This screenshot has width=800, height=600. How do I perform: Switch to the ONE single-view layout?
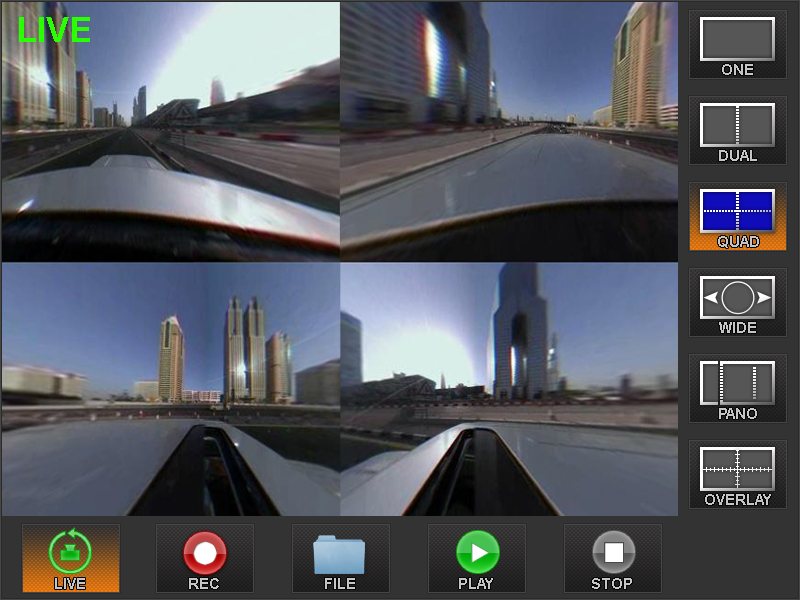click(737, 44)
